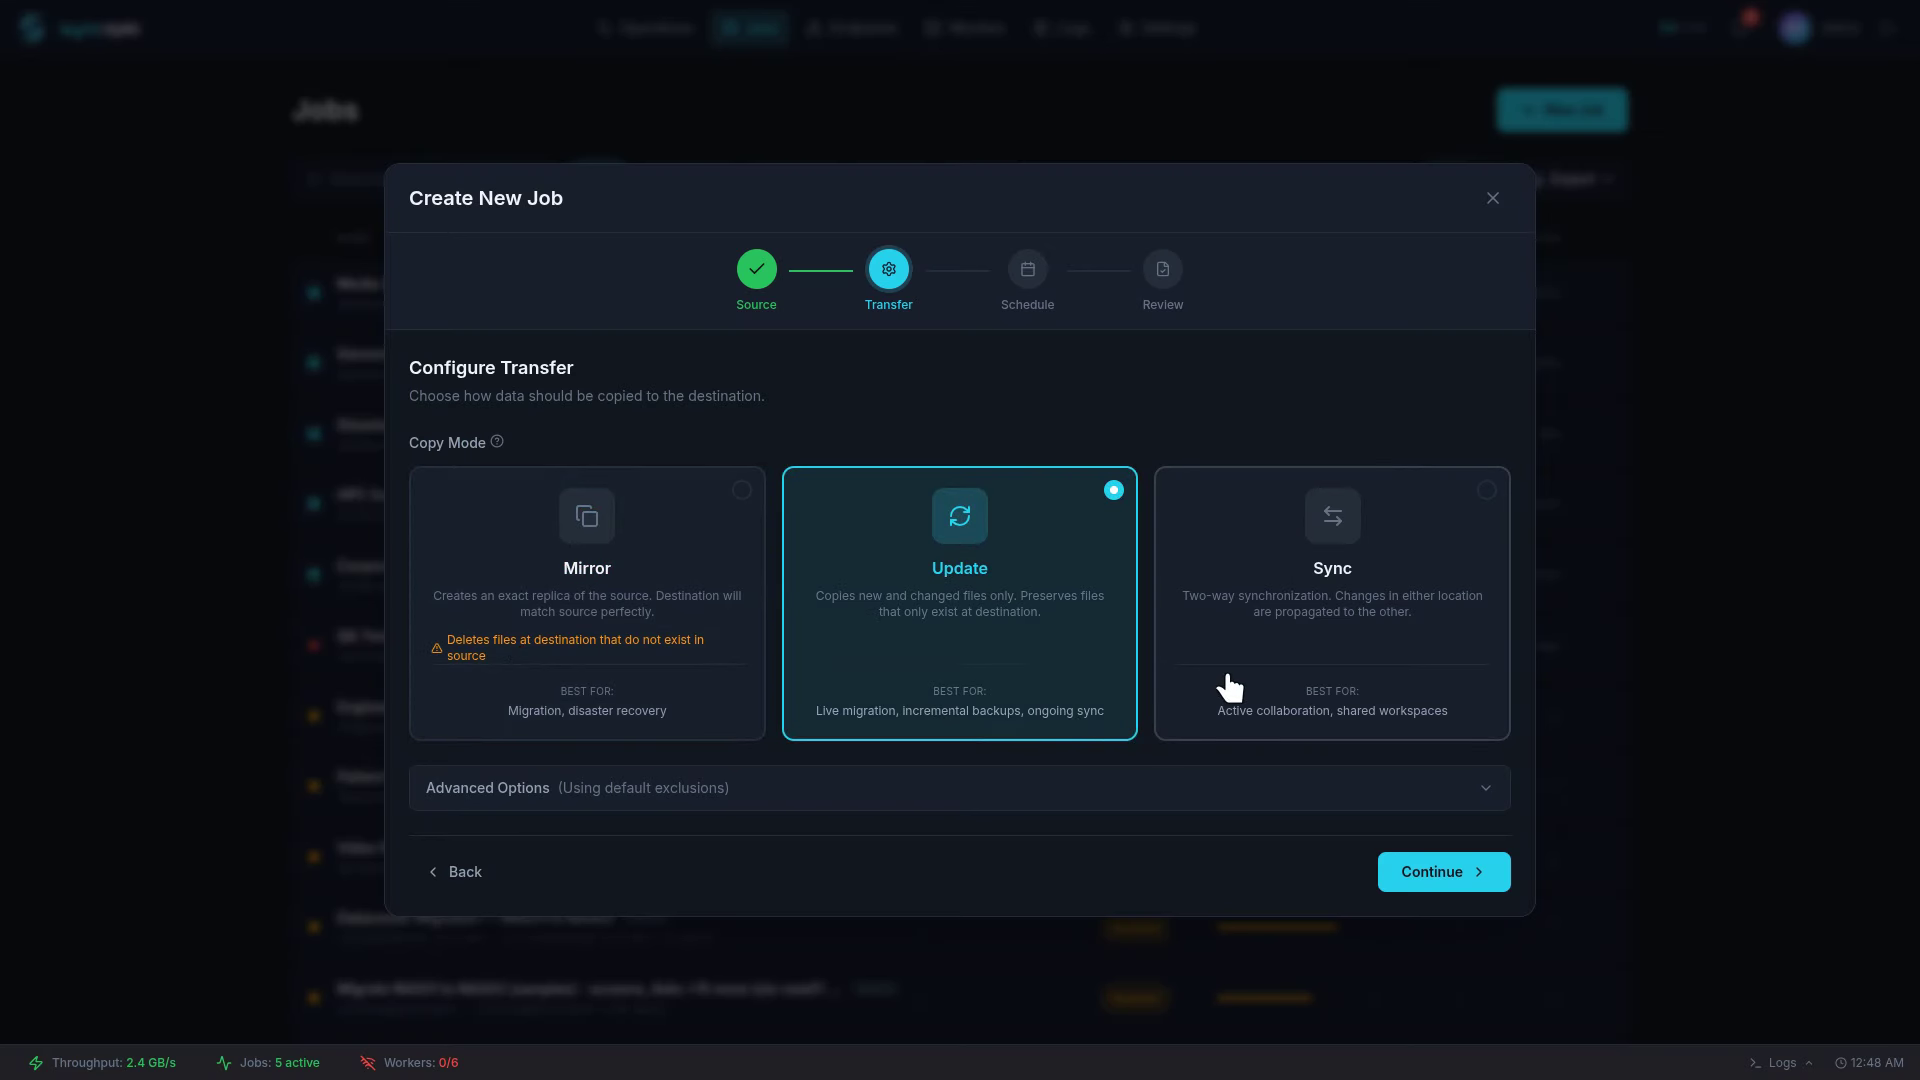Click Copy Mode help question icon
The width and height of the screenshot is (1920, 1080).
(x=497, y=442)
